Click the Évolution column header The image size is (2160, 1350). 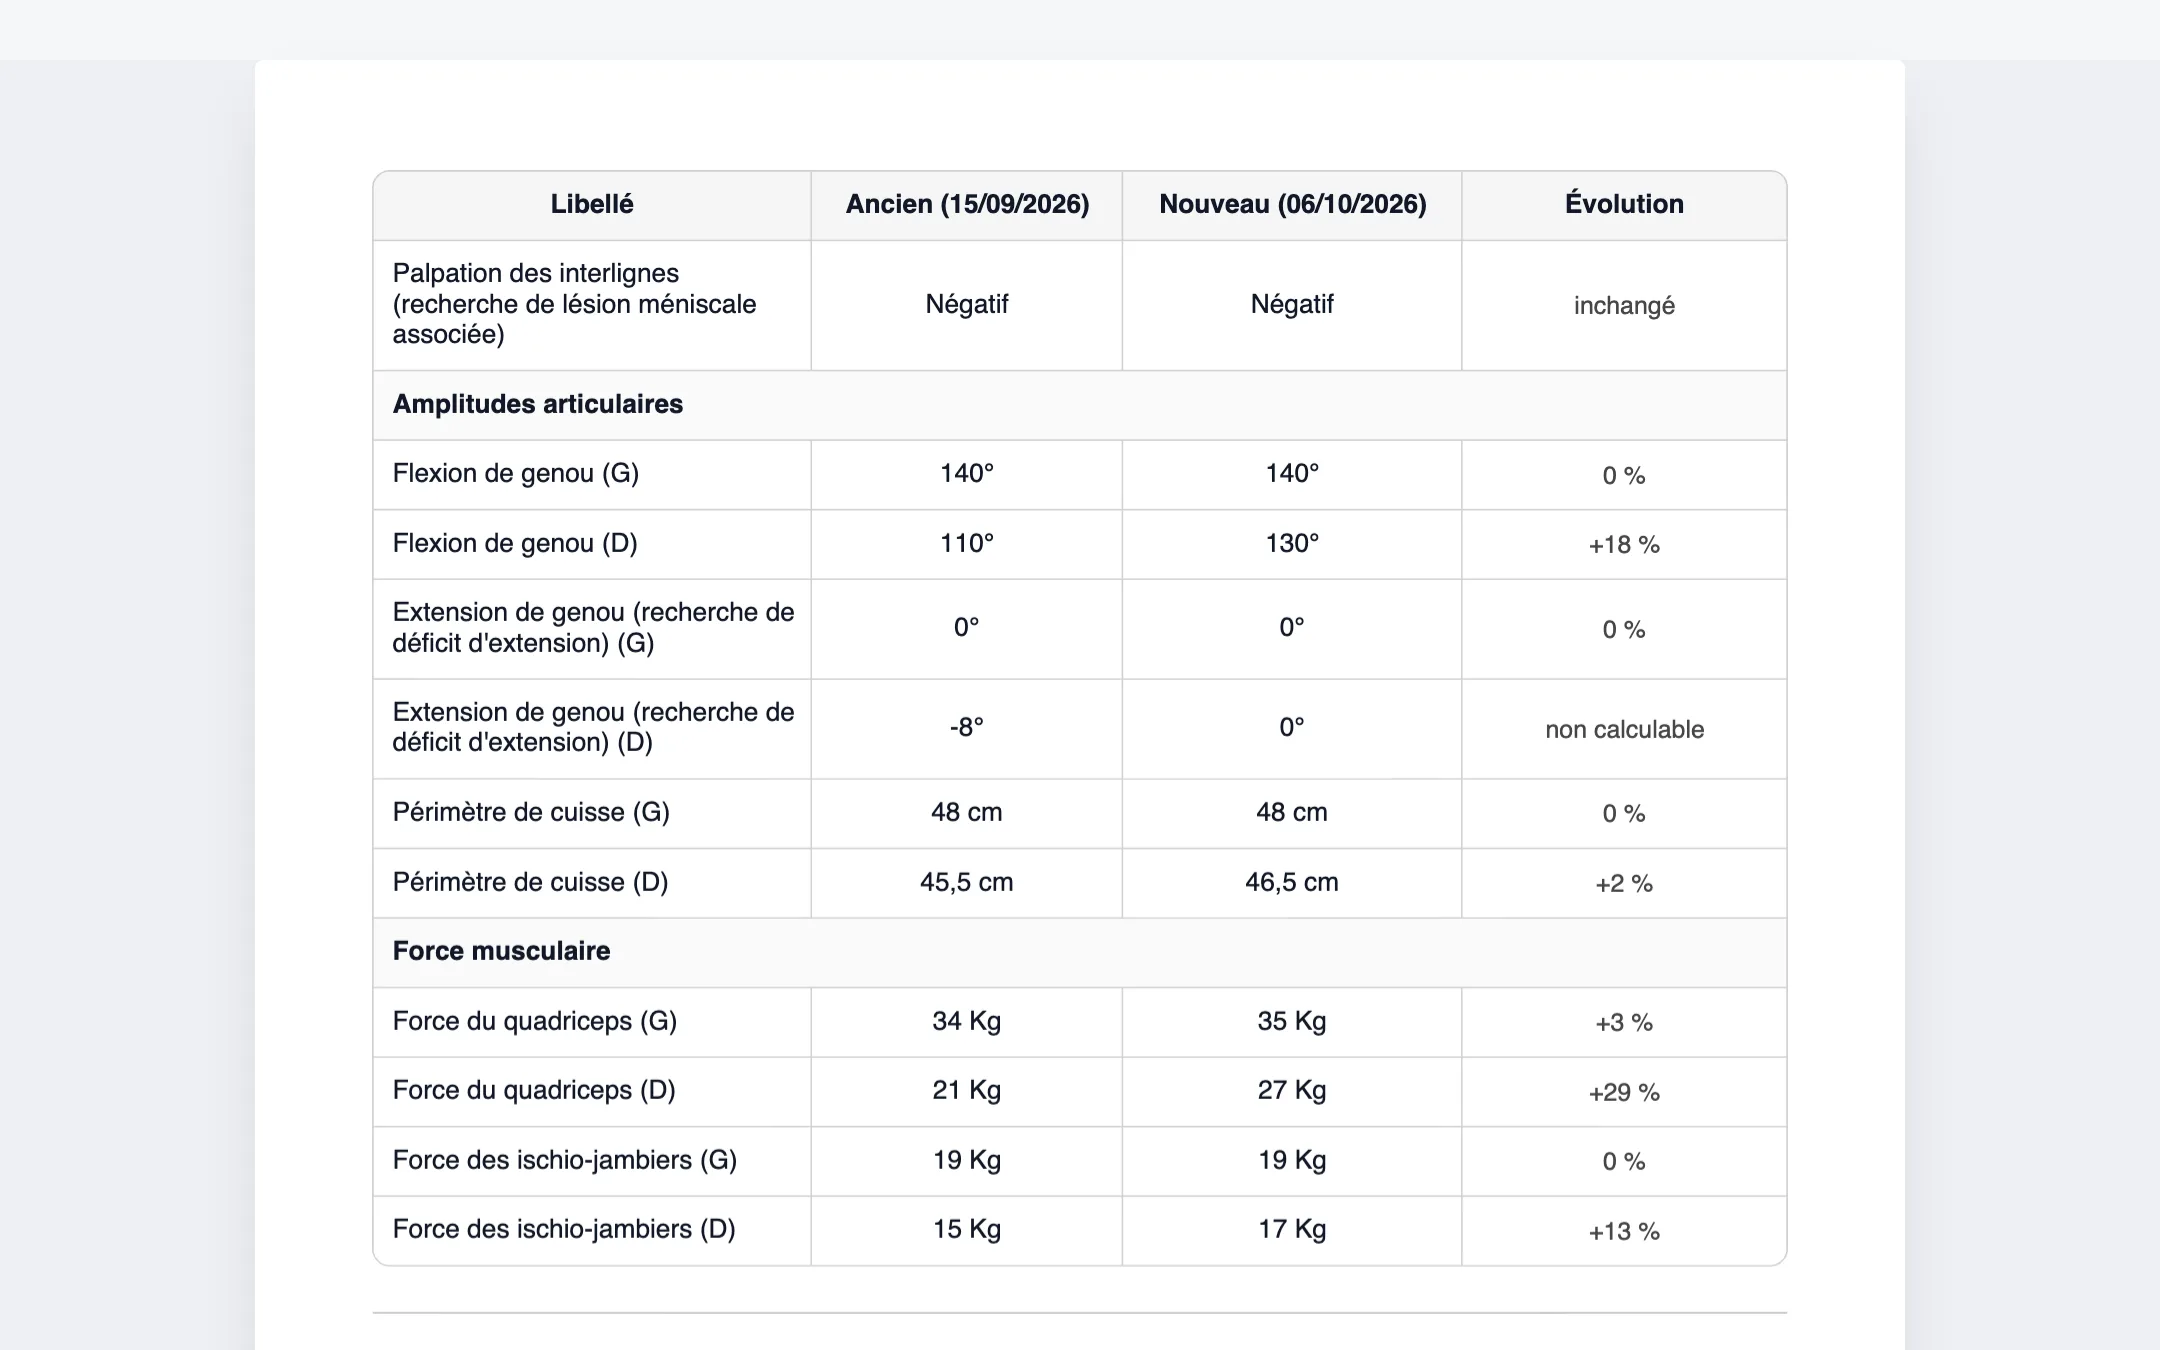tap(1624, 204)
